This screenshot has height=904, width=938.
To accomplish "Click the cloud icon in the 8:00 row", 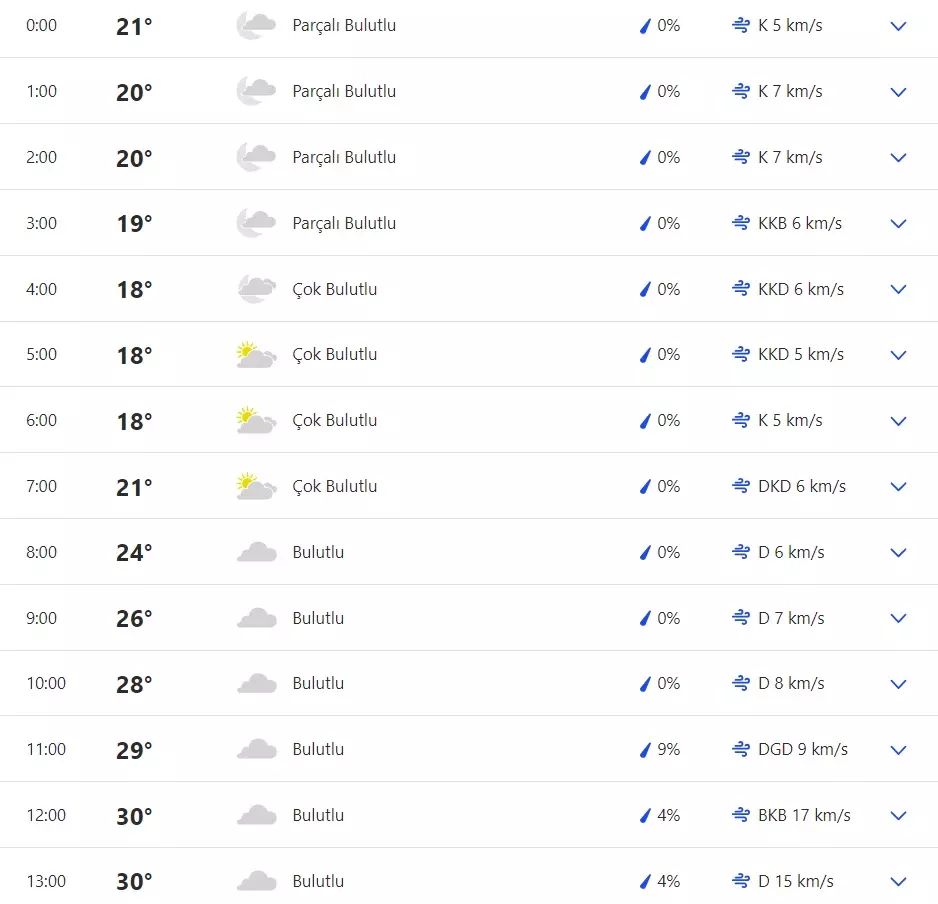I will coord(256,552).
